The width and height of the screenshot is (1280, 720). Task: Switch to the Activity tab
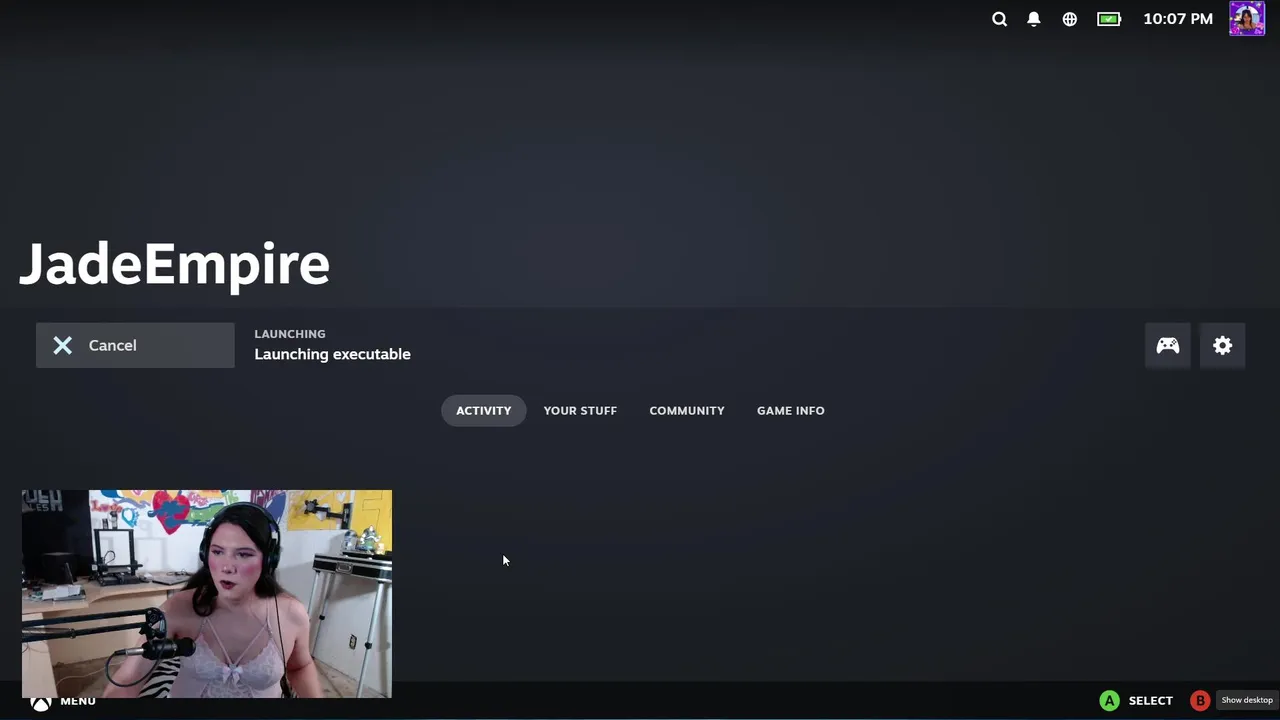(x=484, y=410)
